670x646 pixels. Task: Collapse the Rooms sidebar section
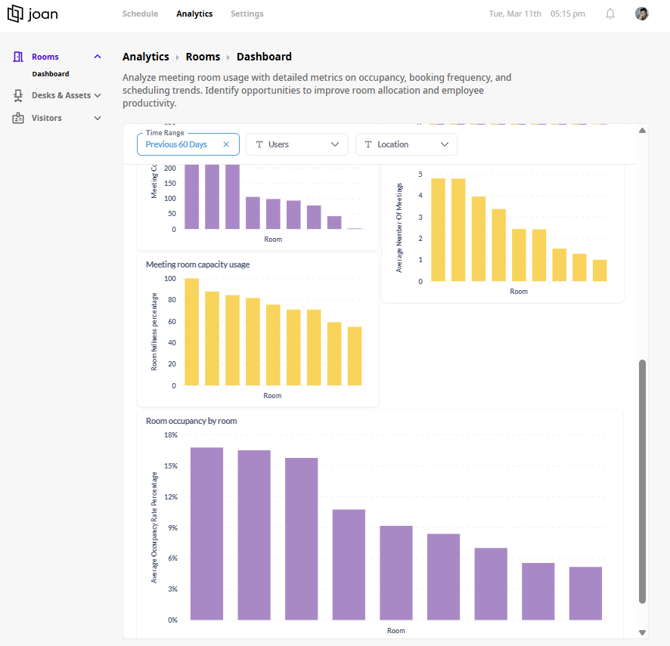(x=97, y=56)
